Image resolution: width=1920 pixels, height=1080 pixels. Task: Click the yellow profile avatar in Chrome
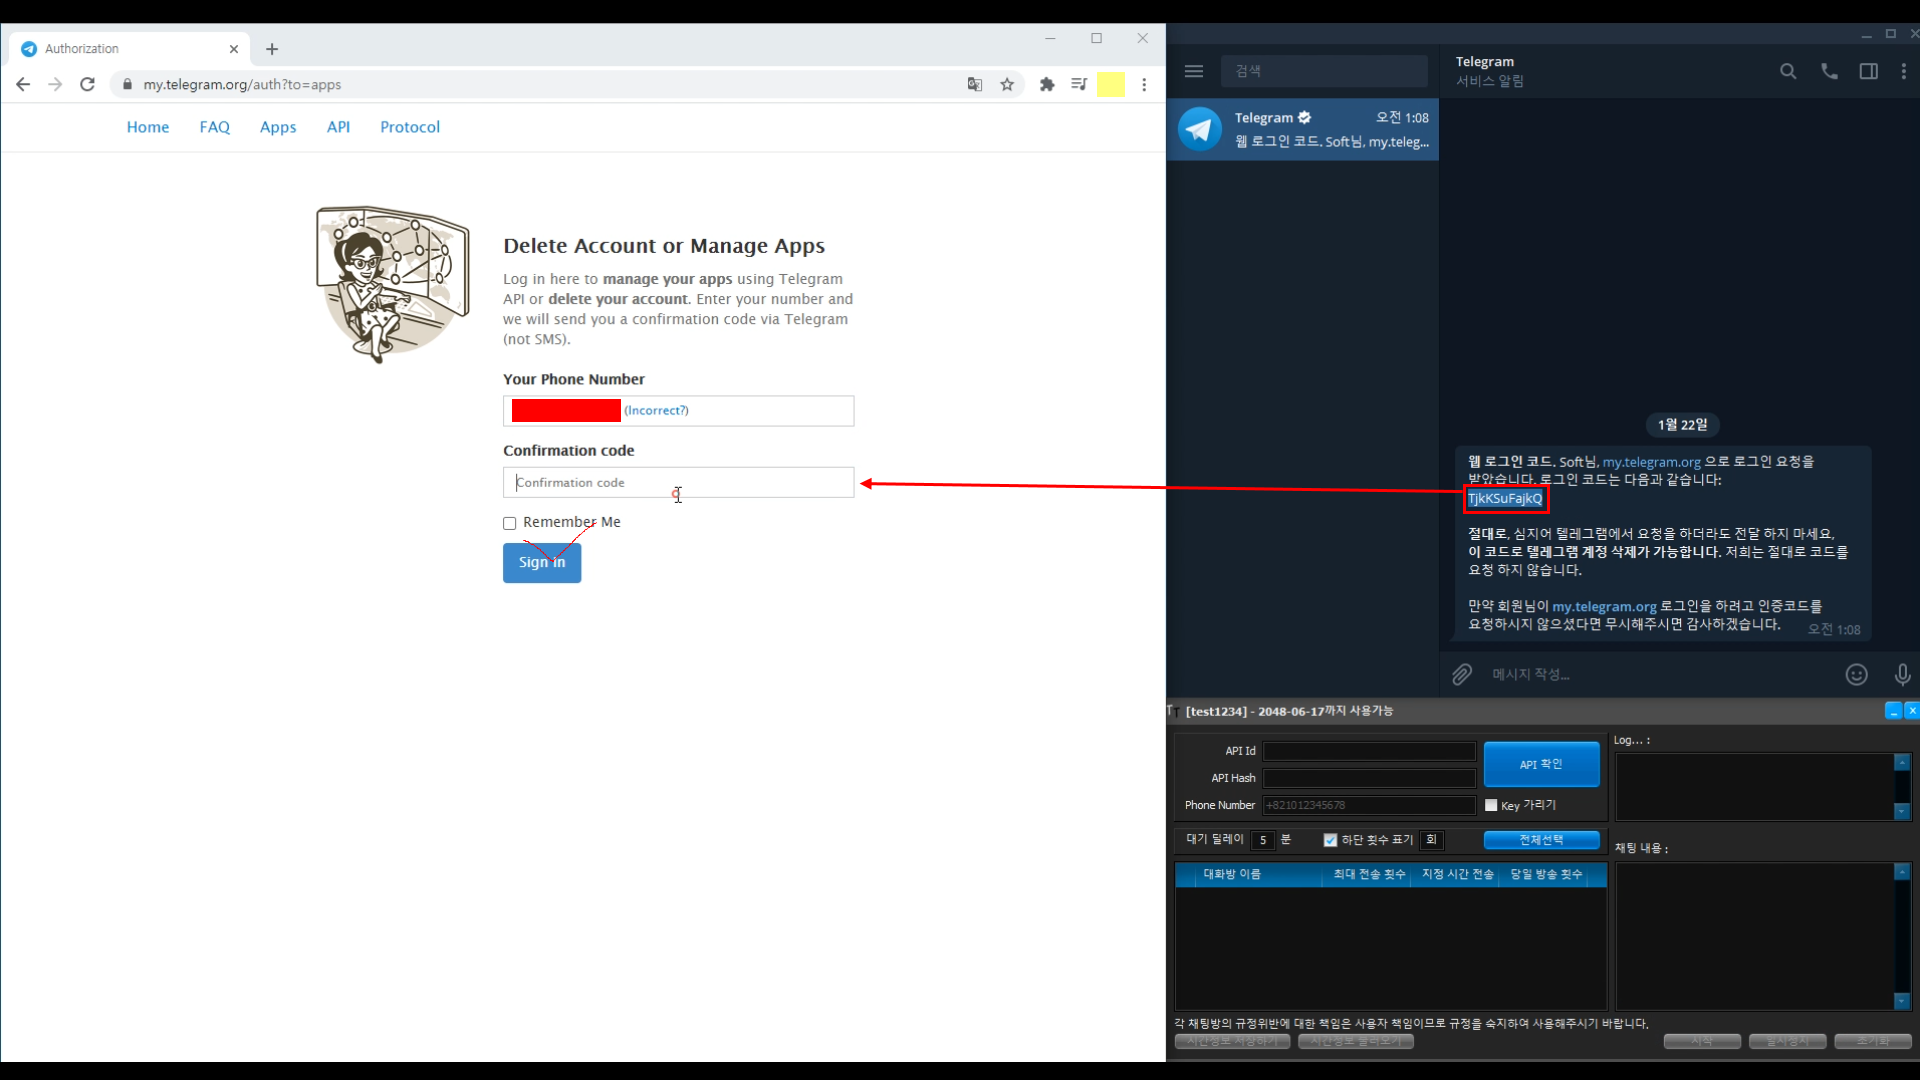pyautogui.click(x=1111, y=84)
